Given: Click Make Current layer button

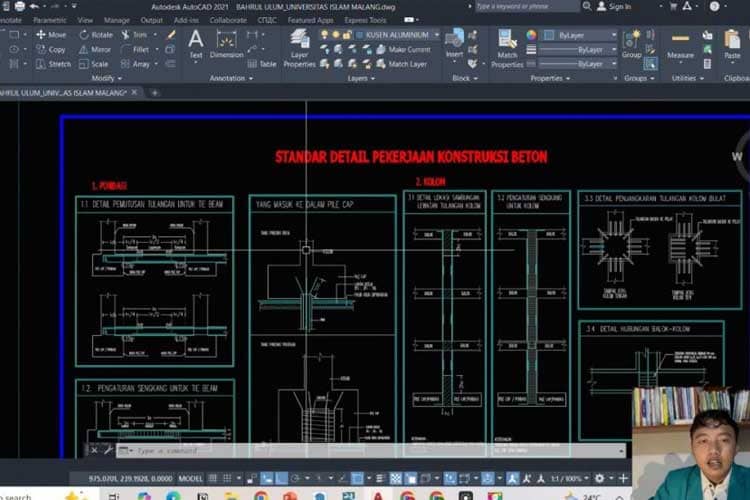Looking at the screenshot, I should 404,49.
